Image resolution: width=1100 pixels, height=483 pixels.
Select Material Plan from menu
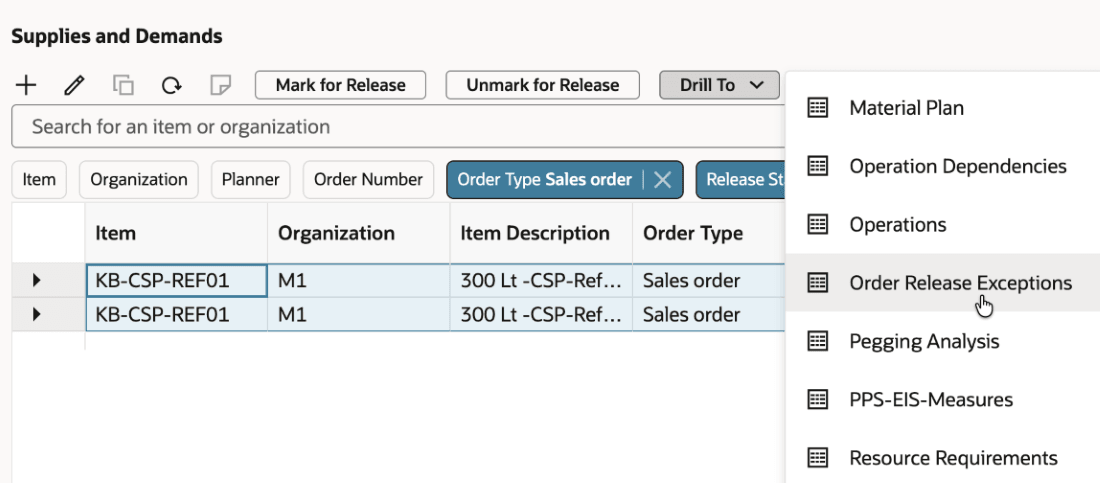[x=943, y=108]
